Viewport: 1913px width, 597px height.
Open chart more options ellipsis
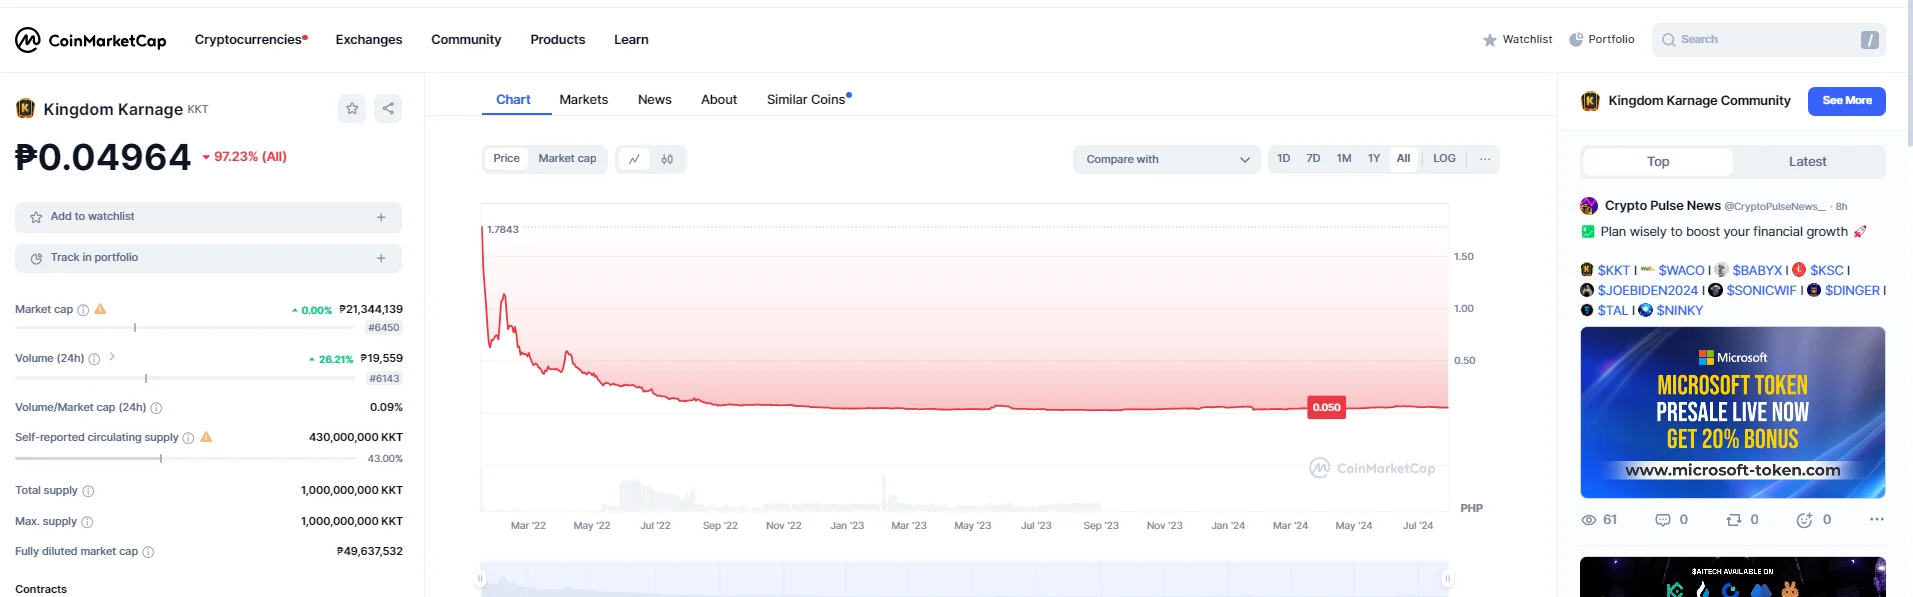1485,159
